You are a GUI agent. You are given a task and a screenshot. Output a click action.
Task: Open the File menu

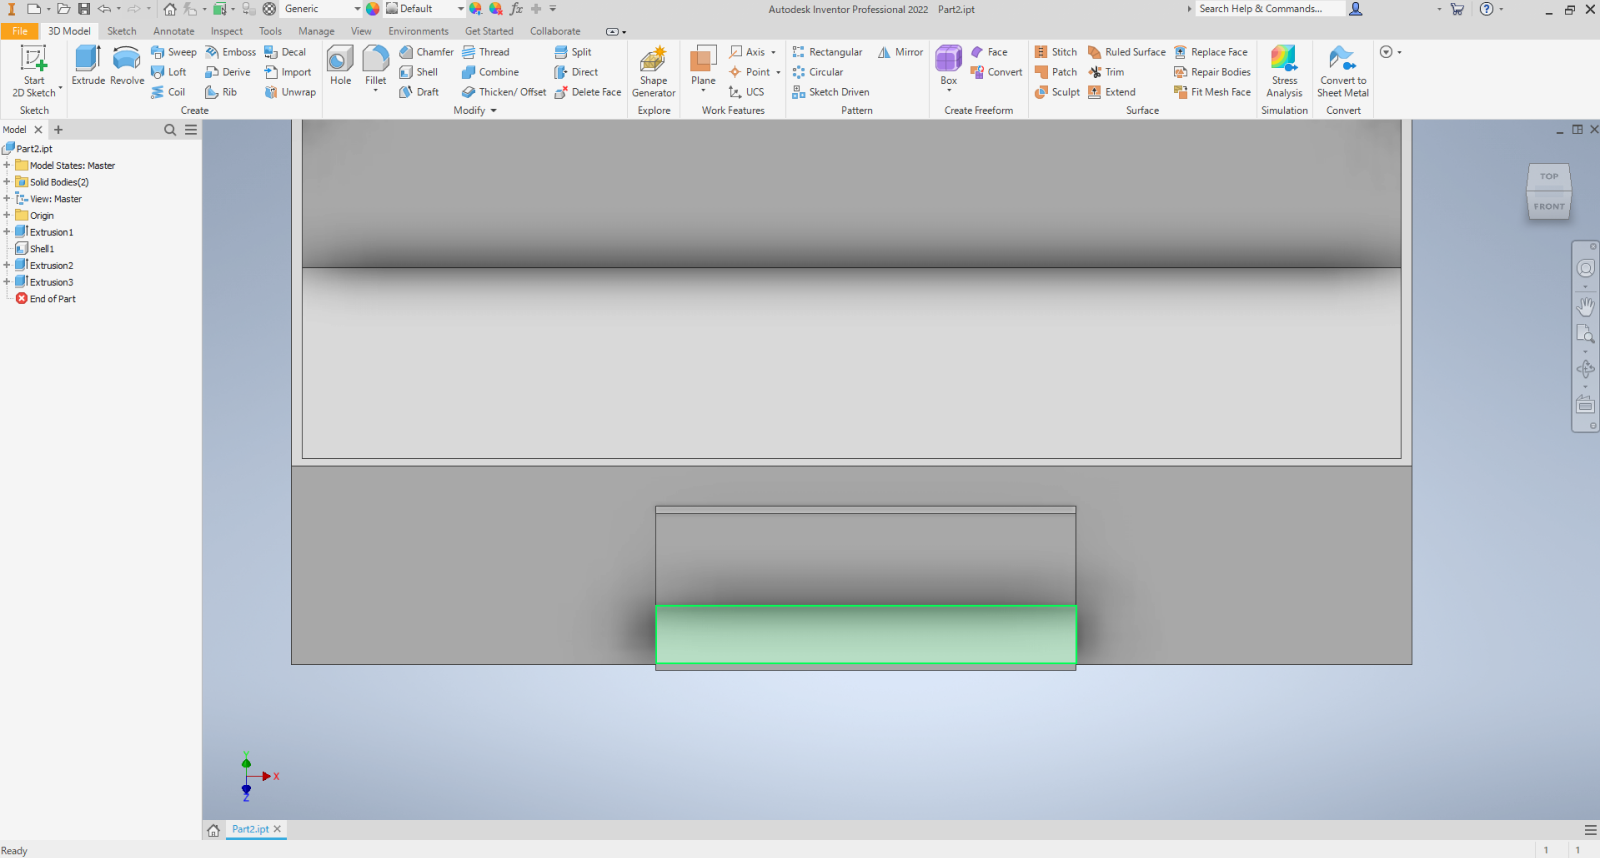pyautogui.click(x=20, y=31)
